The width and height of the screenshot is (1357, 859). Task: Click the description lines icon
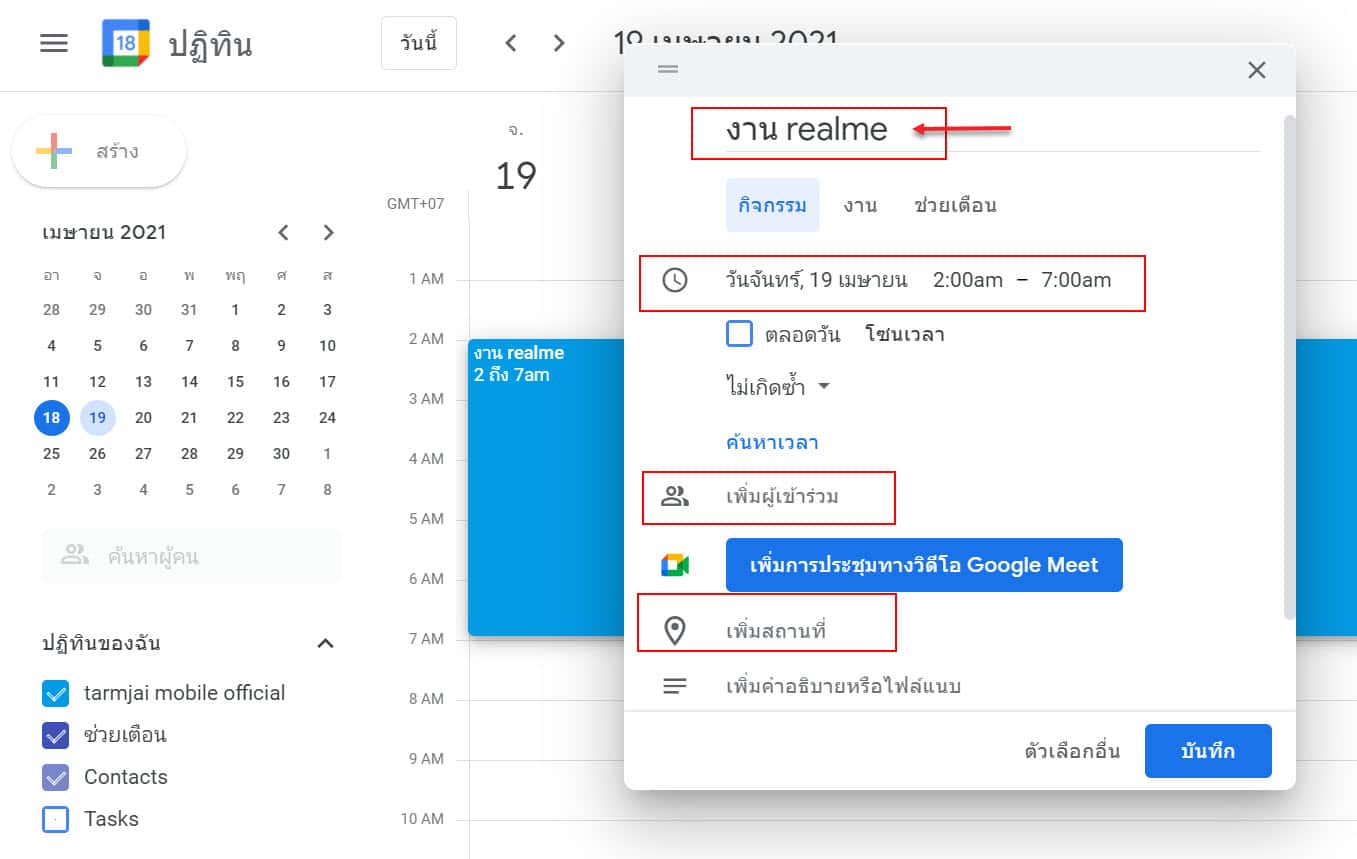point(675,686)
